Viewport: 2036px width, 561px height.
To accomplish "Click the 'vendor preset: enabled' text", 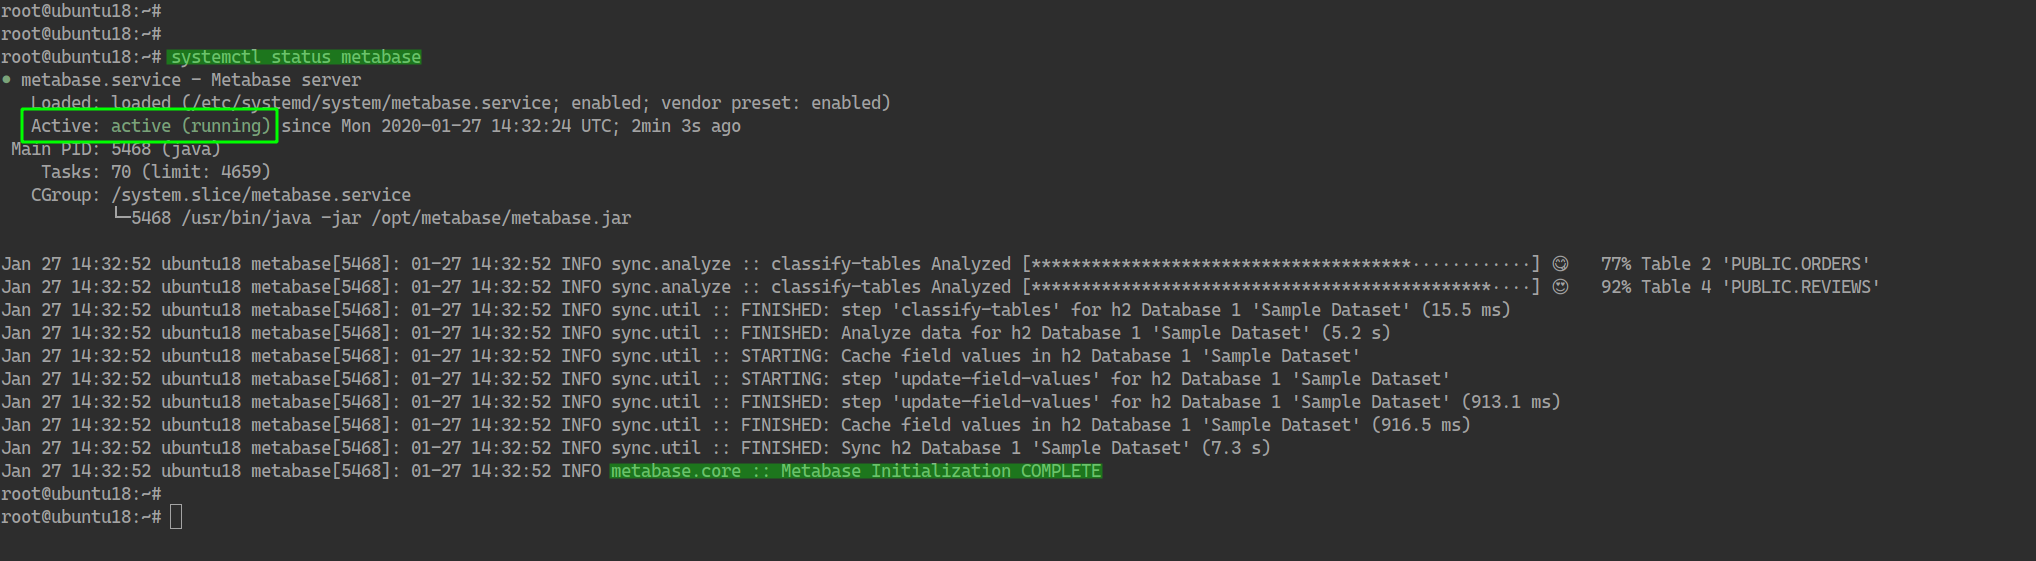I will (775, 103).
